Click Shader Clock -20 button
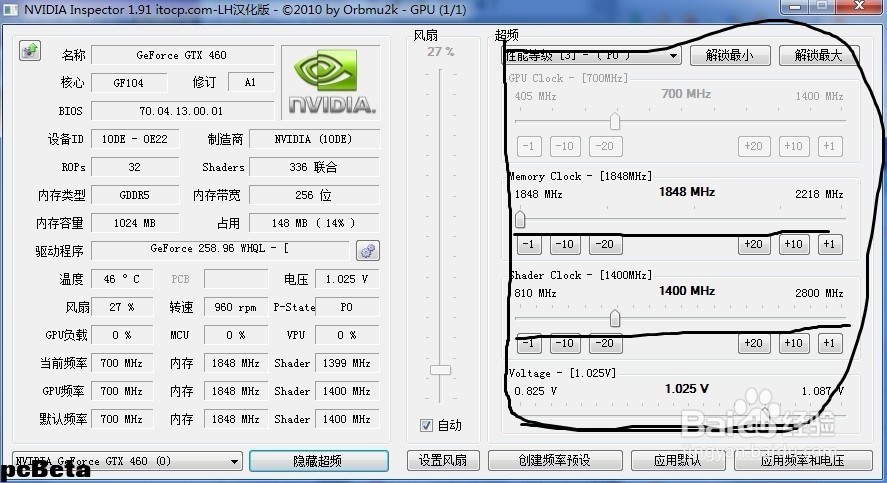This screenshot has height=483, width=887. pyautogui.click(x=605, y=343)
